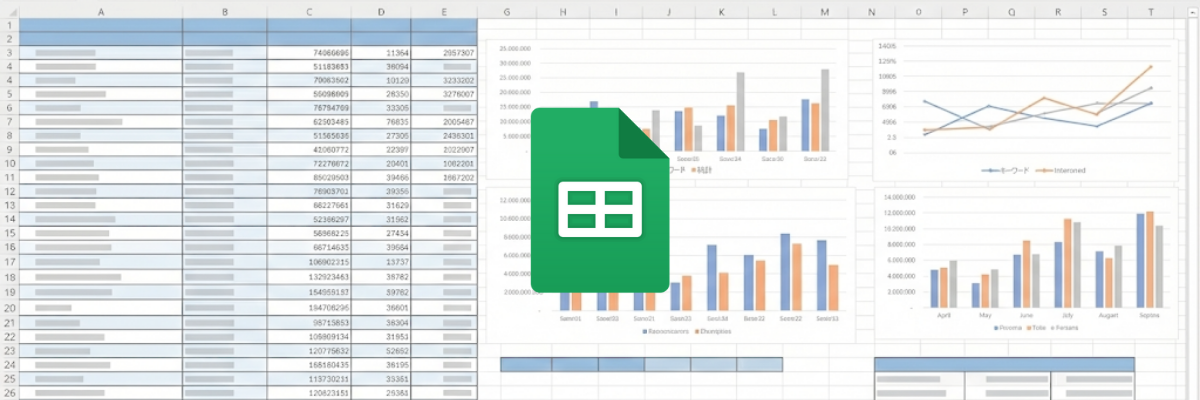Select column P header
Viewport: 1200px width, 400px height.
(x=965, y=11)
